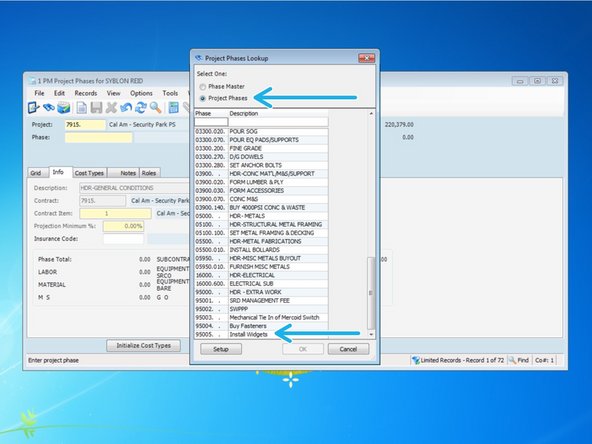Click the save floppy disk icon
Screen dimensions: 592x444
pyautogui.click(x=96, y=108)
